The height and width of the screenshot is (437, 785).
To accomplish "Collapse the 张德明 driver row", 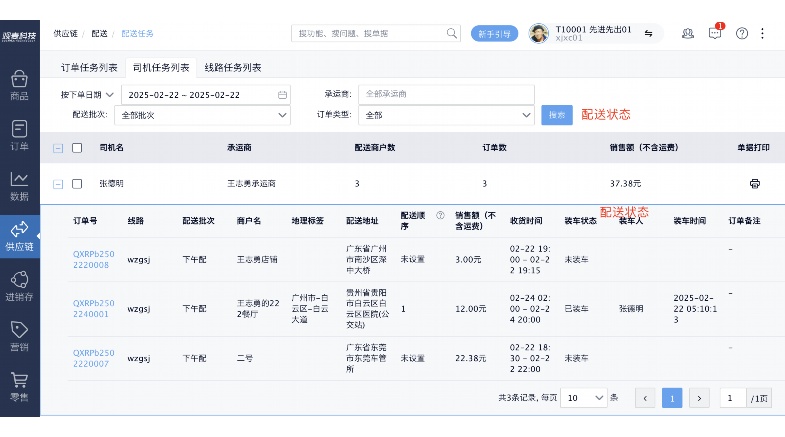I will (x=58, y=184).
